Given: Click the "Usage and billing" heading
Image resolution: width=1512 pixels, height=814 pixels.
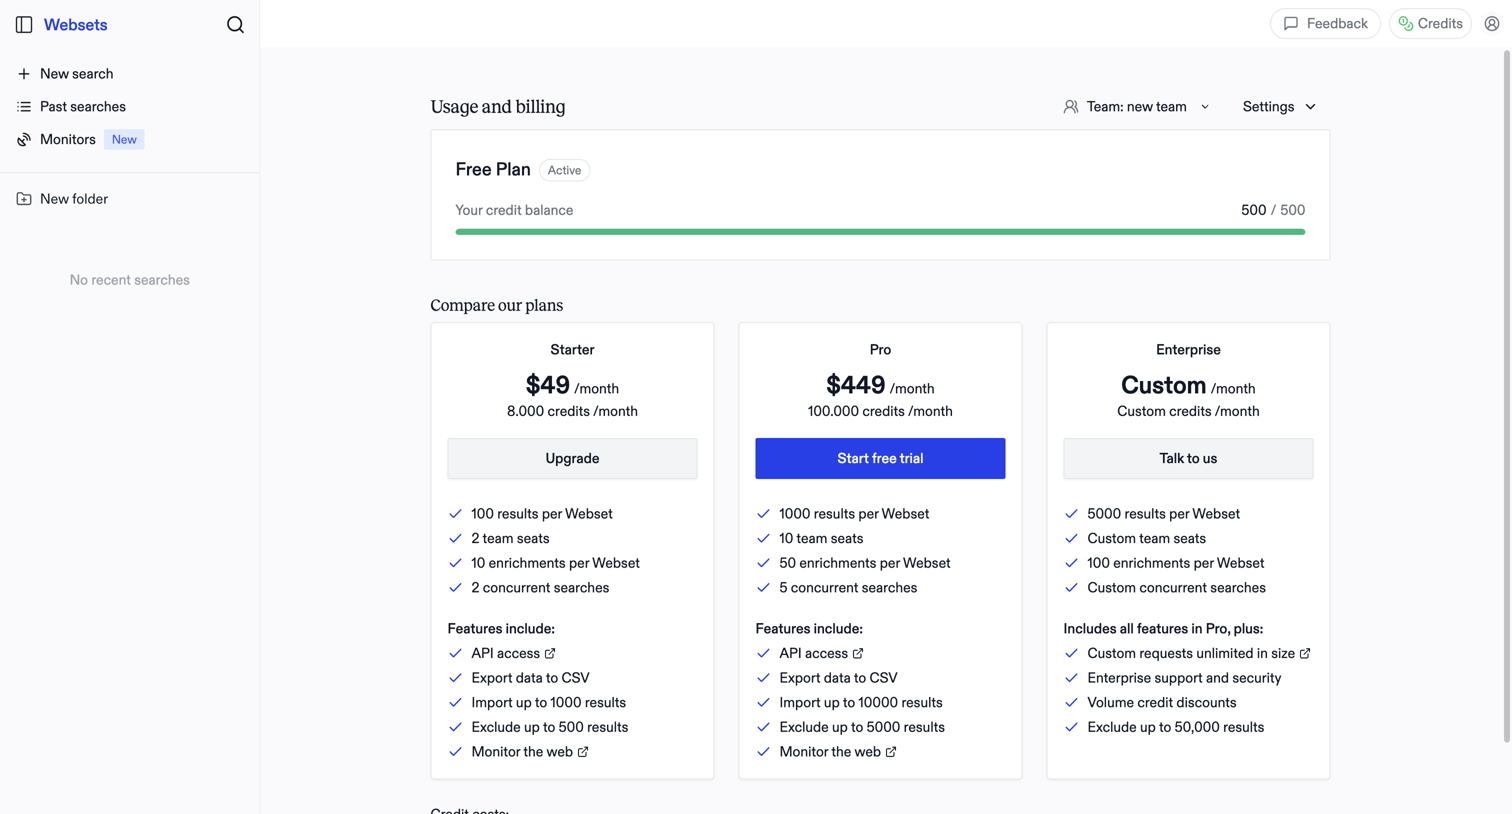Looking at the screenshot, I should (x=498, y=107).
